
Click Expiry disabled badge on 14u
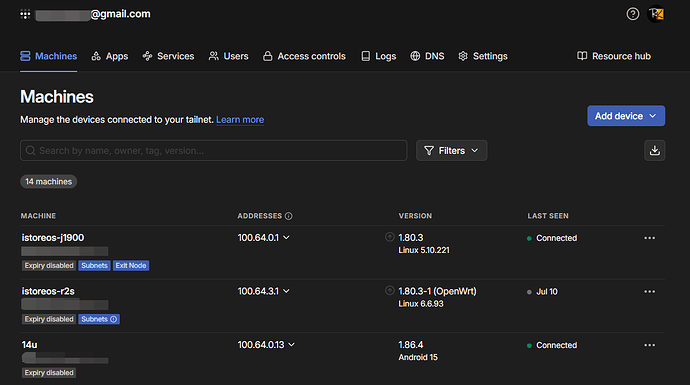[49, 373]
